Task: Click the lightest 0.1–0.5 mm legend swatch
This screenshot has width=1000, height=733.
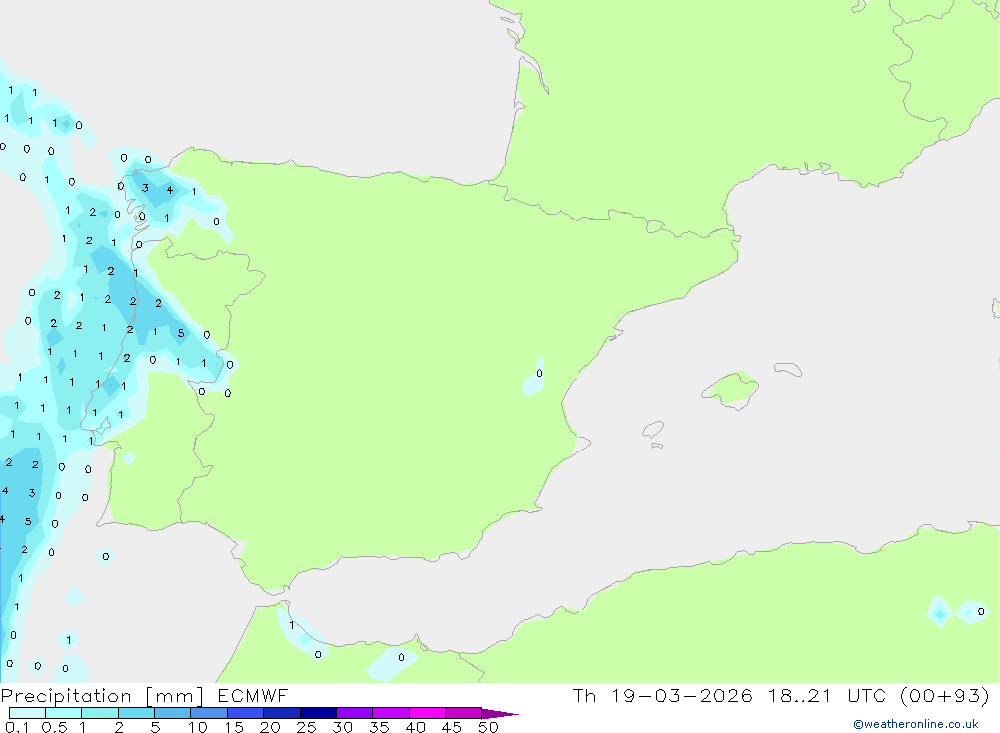Action: 27,713
